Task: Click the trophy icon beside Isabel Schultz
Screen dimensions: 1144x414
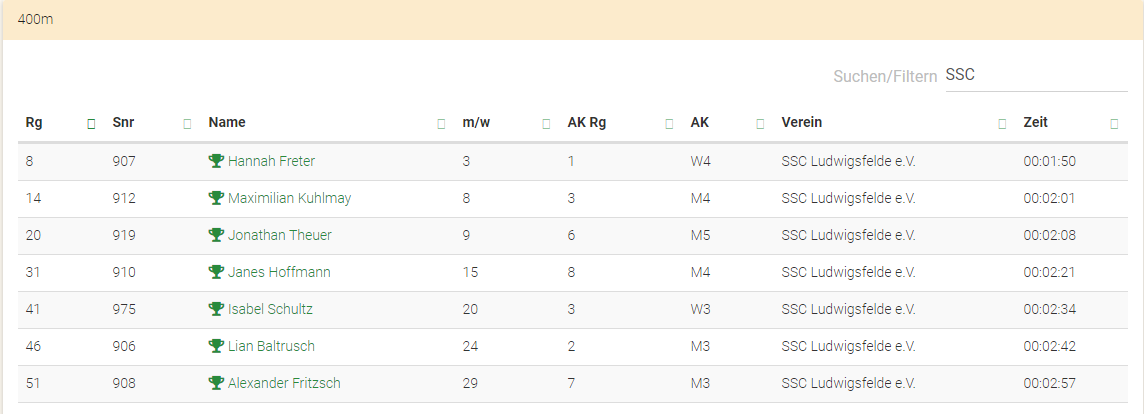Action: [x=216, y=309]
